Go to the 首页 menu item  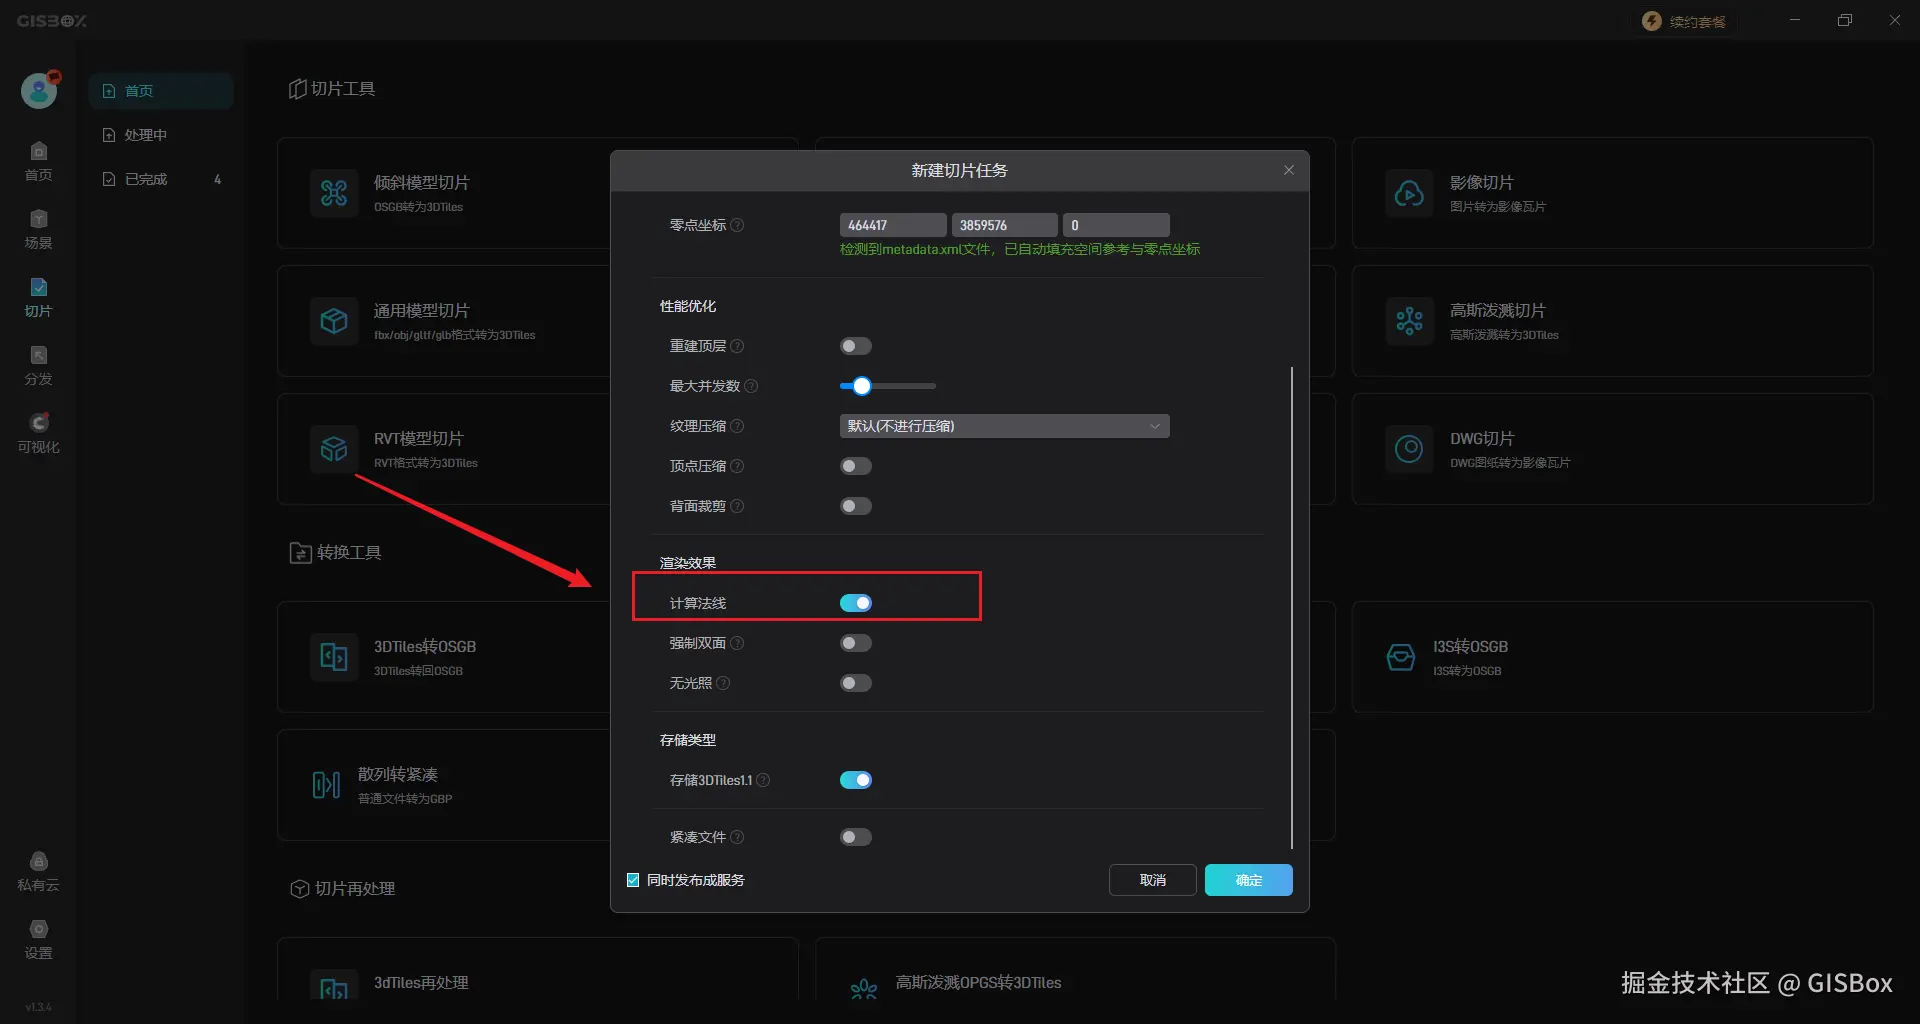tap(161, 91)
